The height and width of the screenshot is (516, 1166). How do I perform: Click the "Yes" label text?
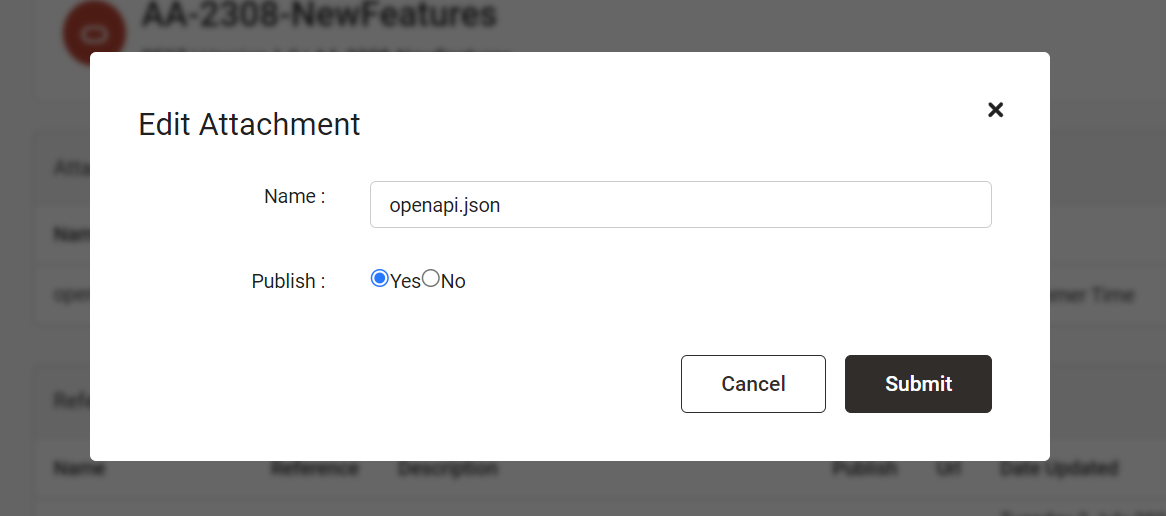tap(405, 282)
